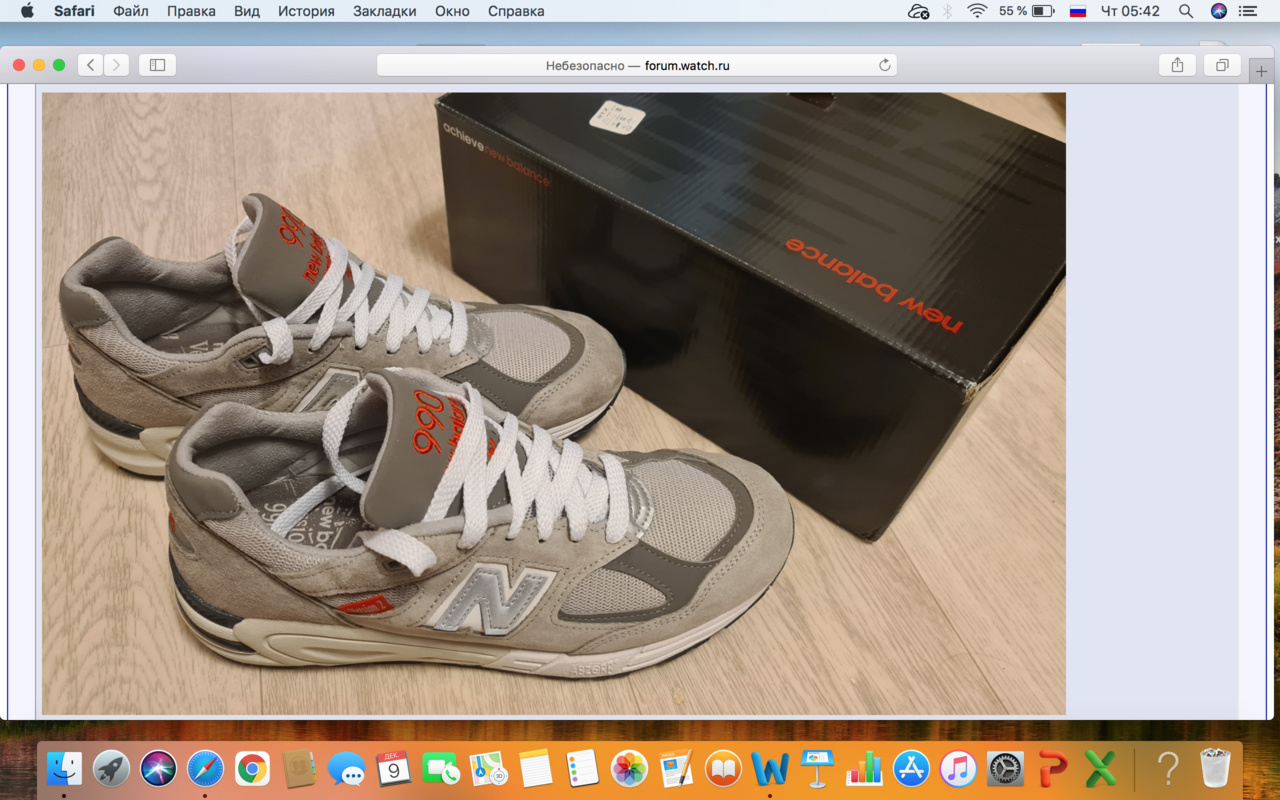
Task: Open Books orange icon in Dock
Action: tap(723, 768)
